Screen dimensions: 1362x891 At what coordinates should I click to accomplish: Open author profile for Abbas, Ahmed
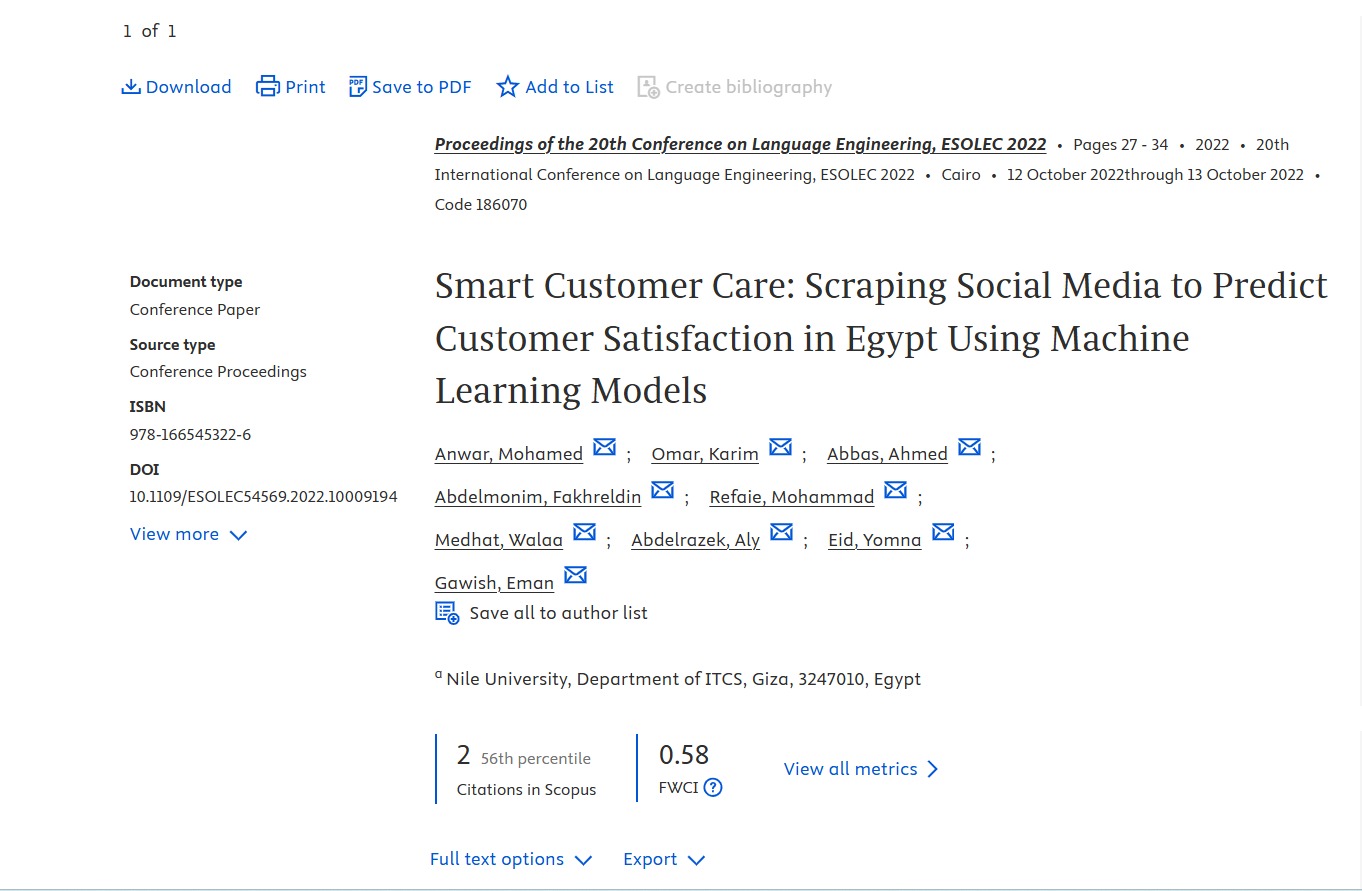click(x=887, y=454)
